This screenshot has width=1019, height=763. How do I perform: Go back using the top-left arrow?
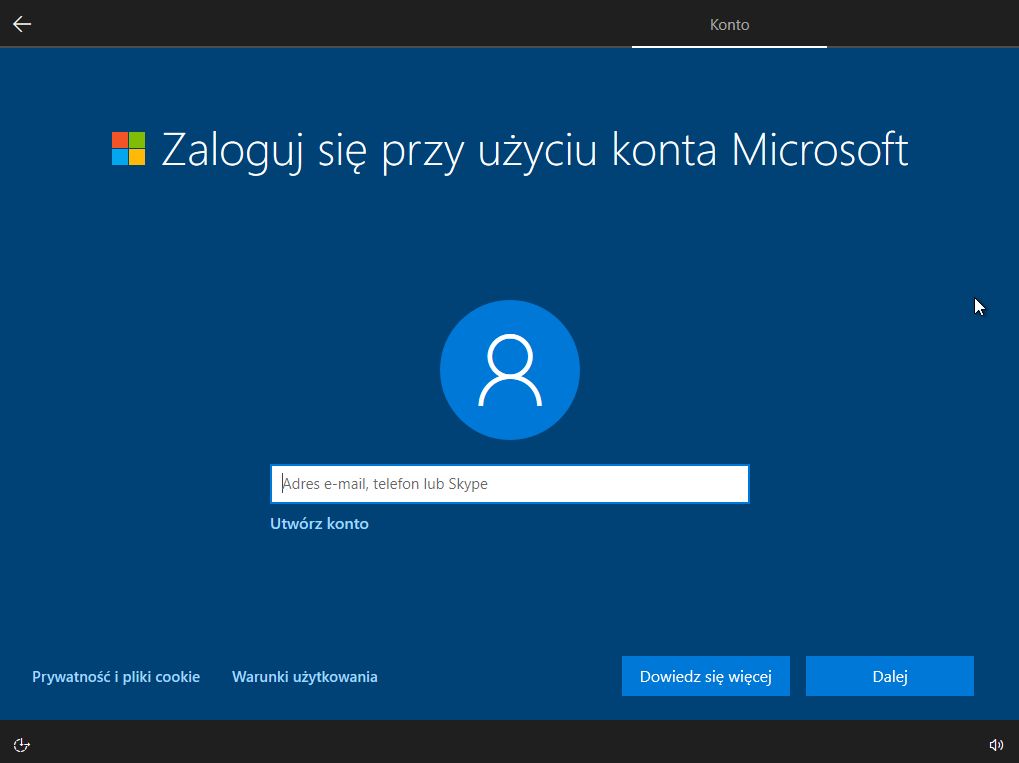[x=22, y=24]
